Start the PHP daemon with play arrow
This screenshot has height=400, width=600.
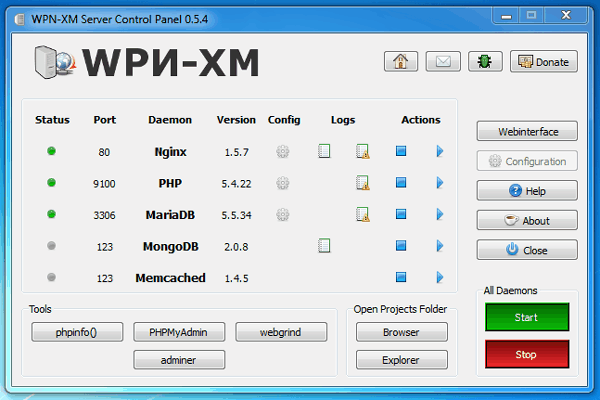click(x=439, y=183)
